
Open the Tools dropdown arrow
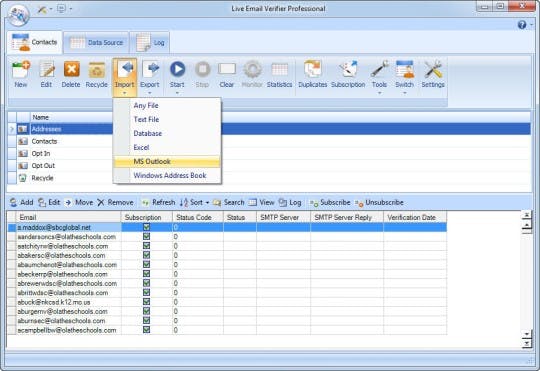pos(380,93)
